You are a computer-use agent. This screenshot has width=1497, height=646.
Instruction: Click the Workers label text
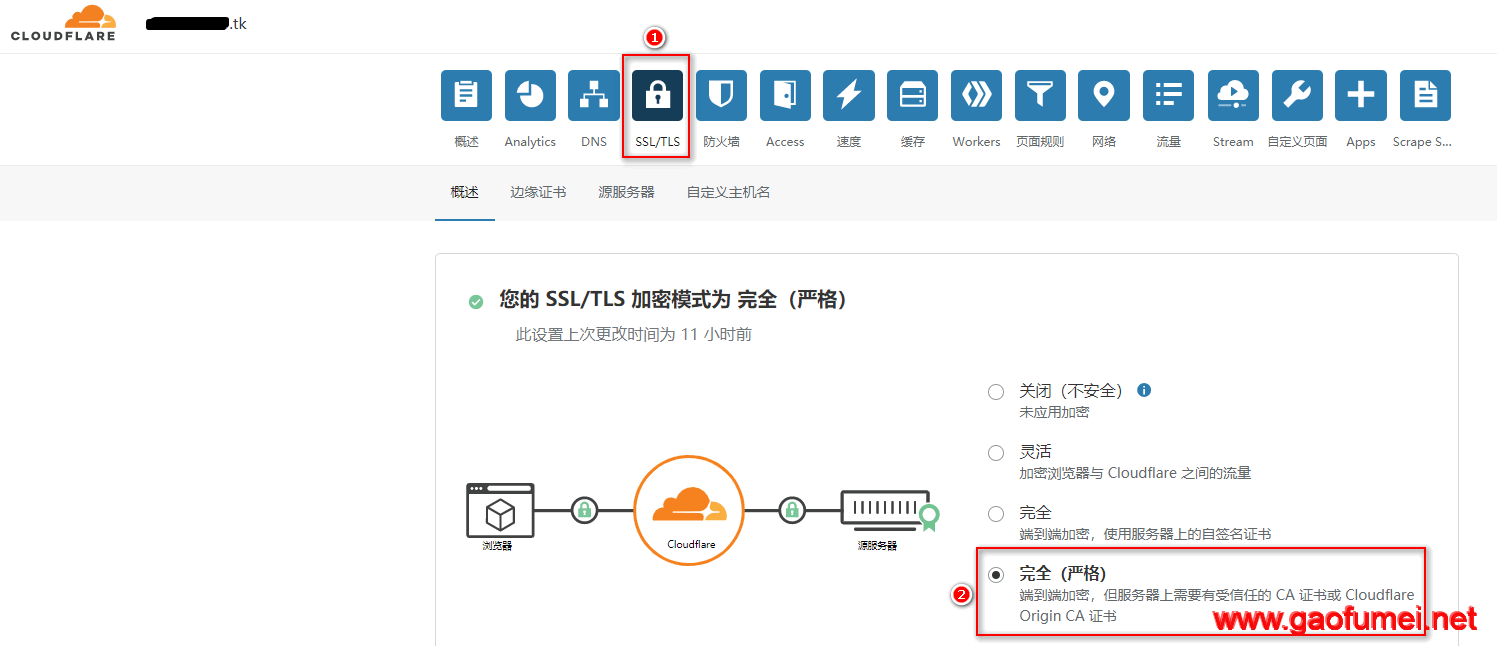(x=976, y=142)
